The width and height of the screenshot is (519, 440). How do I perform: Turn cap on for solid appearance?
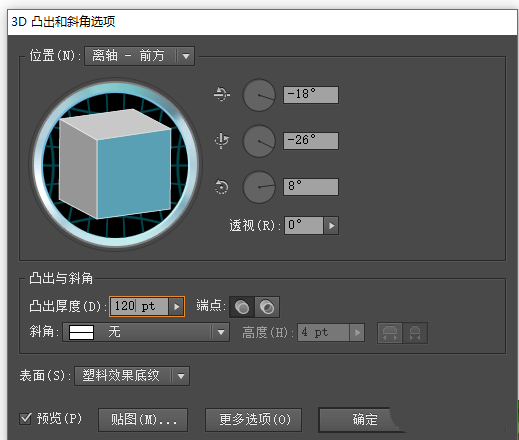point(242,307)
